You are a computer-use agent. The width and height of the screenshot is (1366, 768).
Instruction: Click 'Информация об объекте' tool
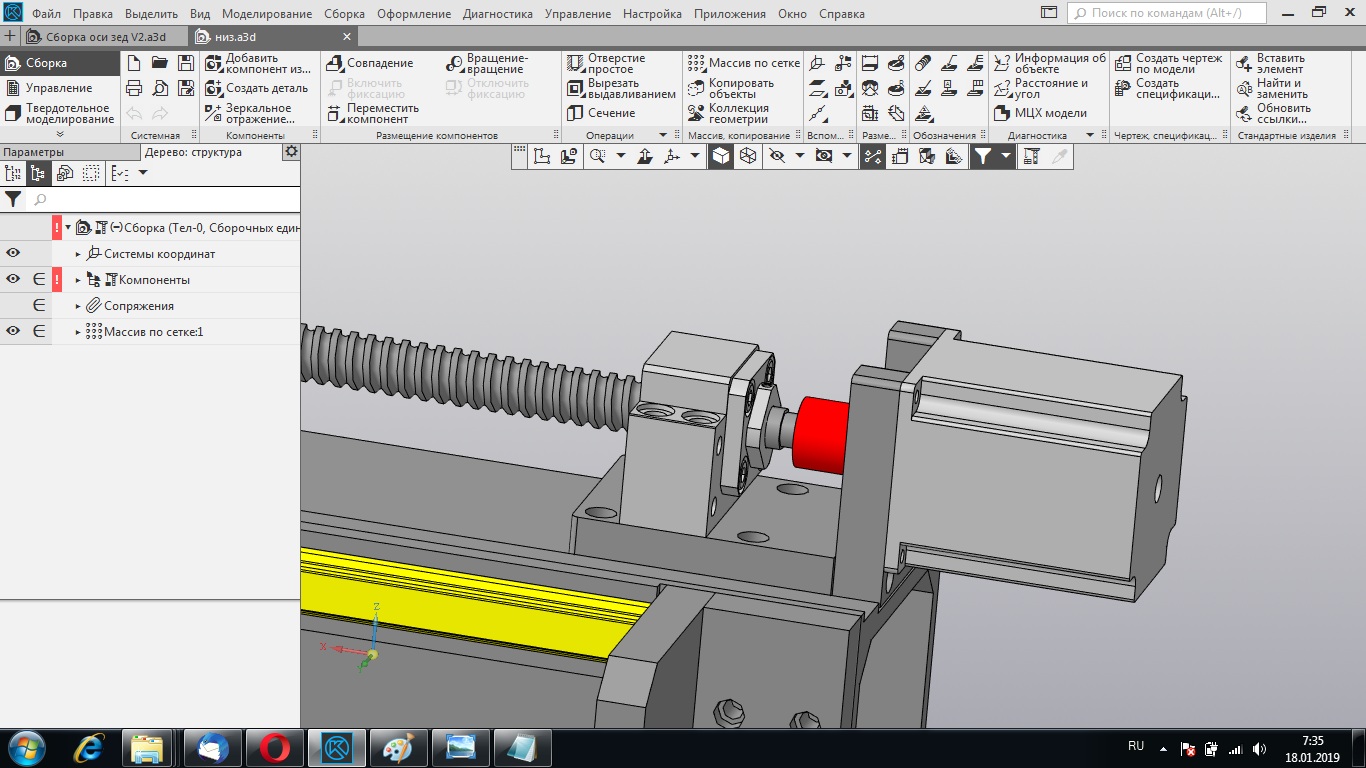pyautogui.click(x=1050, y=64)
